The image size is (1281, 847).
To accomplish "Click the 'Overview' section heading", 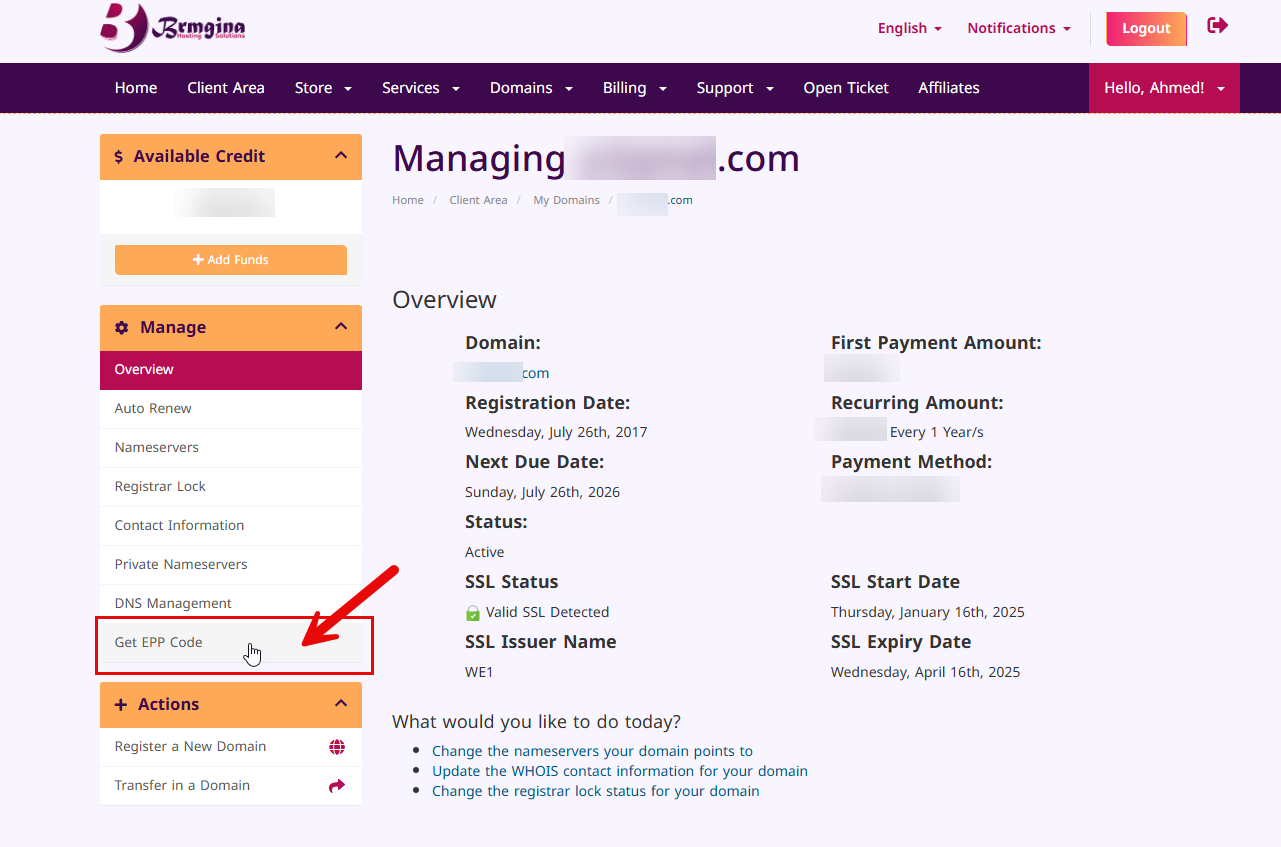I will click(444, 300).
